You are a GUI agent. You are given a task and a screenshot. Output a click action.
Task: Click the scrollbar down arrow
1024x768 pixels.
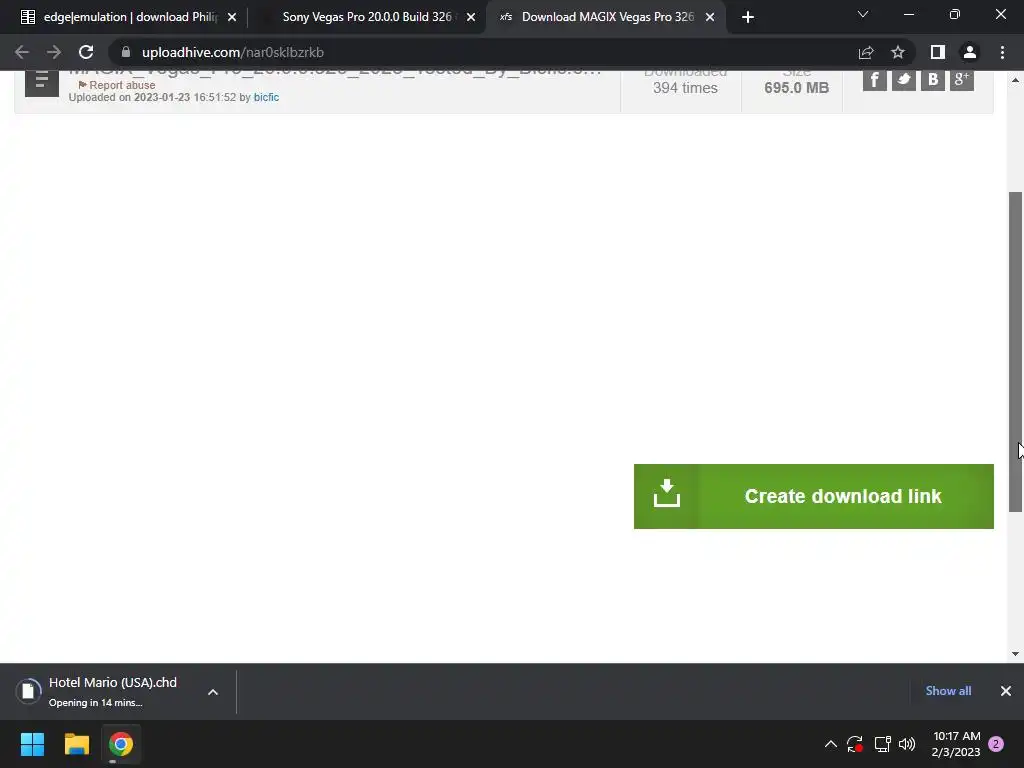(x=1016, y=654)
